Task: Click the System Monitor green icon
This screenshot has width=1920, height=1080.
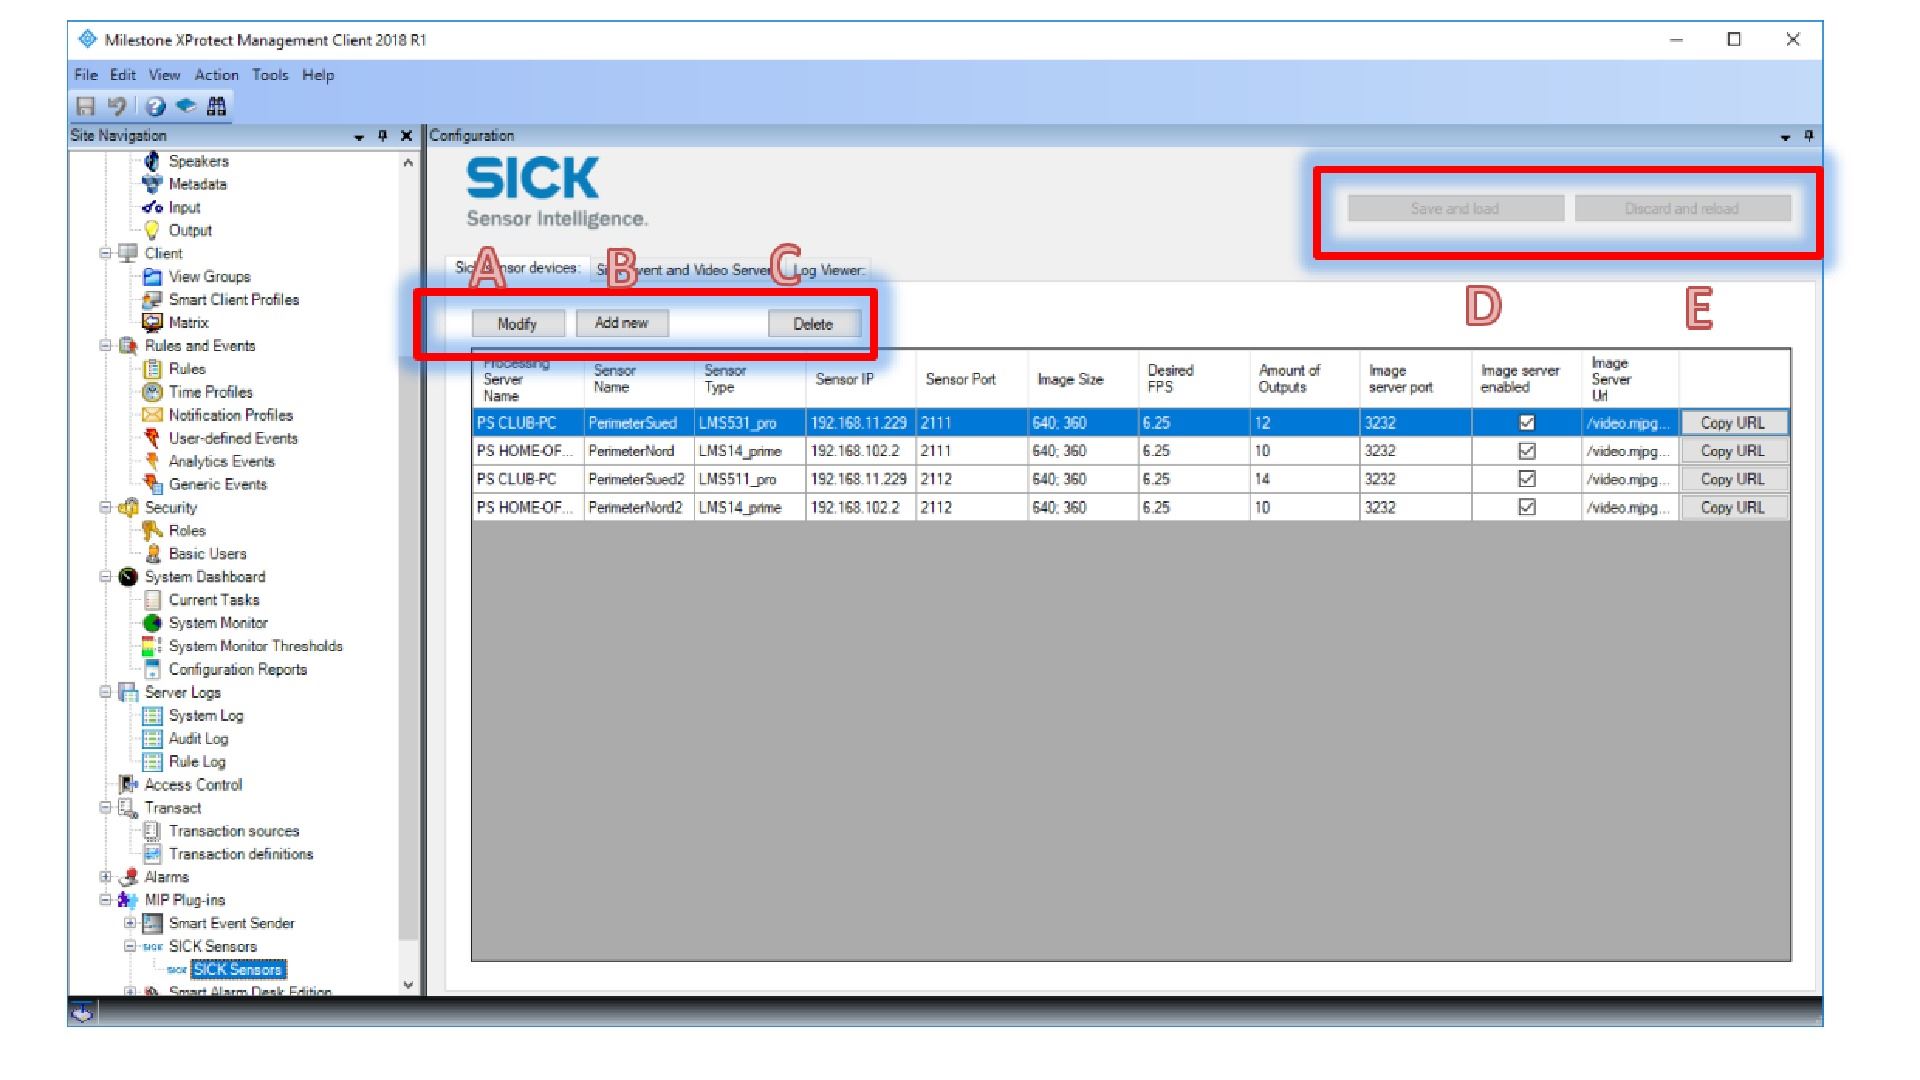Action: tap(152, 623)
